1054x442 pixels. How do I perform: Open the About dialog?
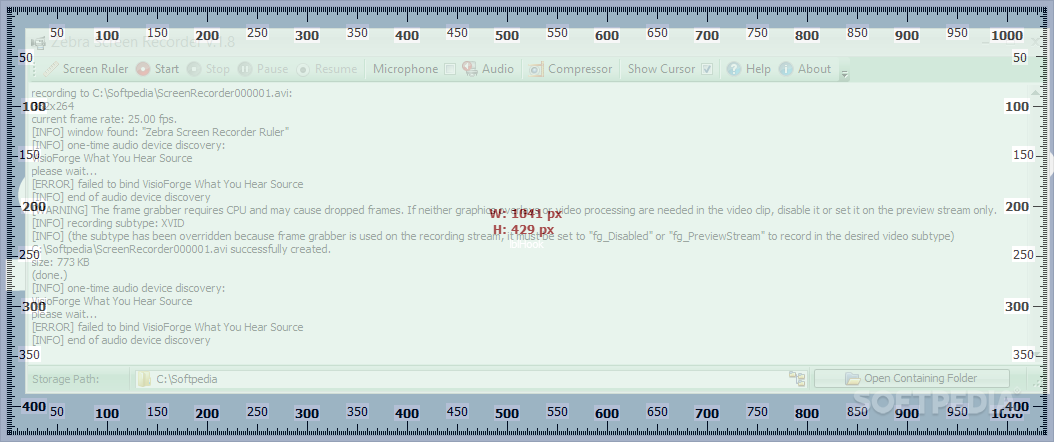(805, 69)
